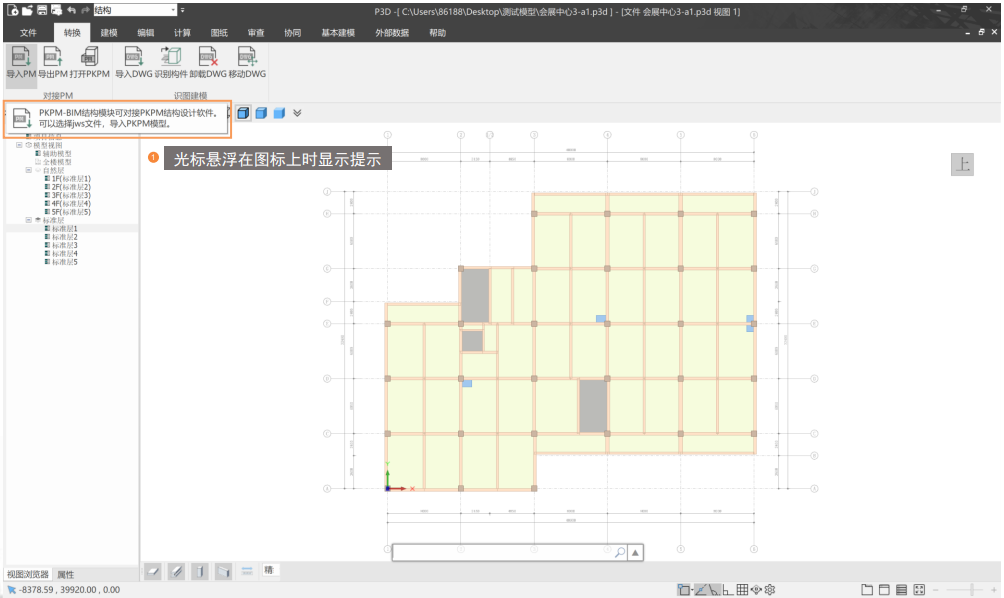Click the blue line-weight icon in bottom toolbar
Screen dimensions: 1004x598
pyautogui.click(x=247, y=570)
